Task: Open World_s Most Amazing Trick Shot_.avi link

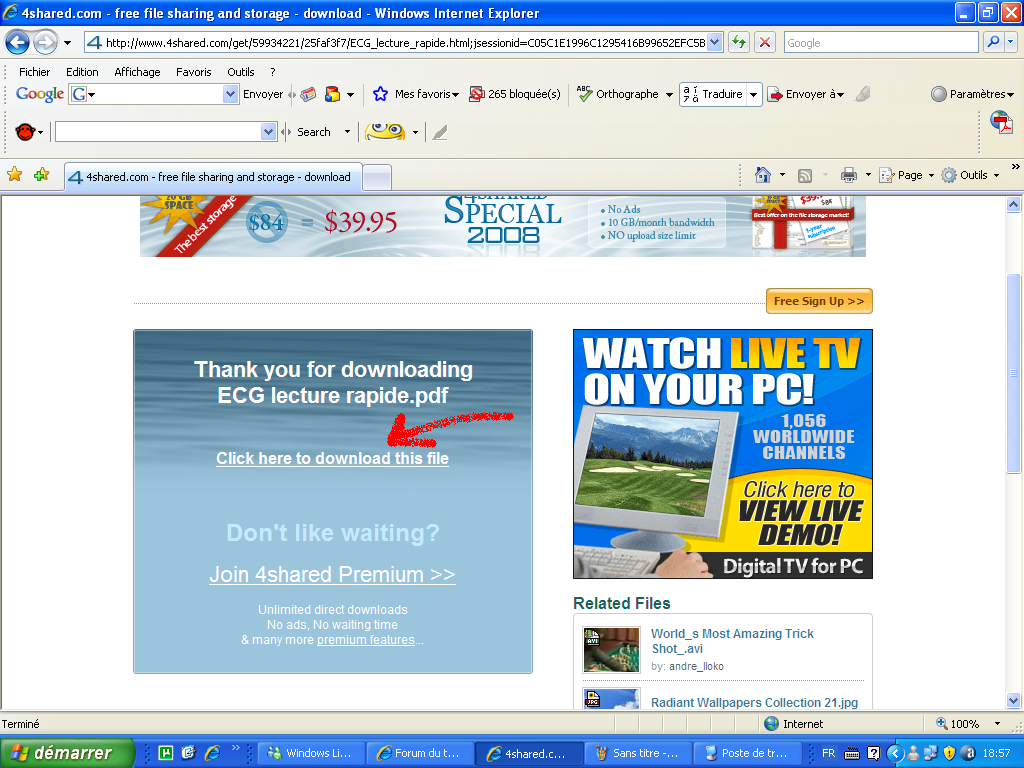Action: pos(732,641)
